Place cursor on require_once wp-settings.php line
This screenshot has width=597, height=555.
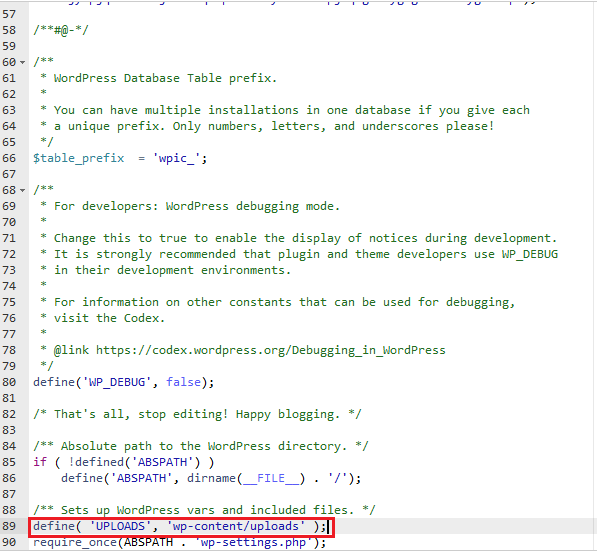(180, 542)
